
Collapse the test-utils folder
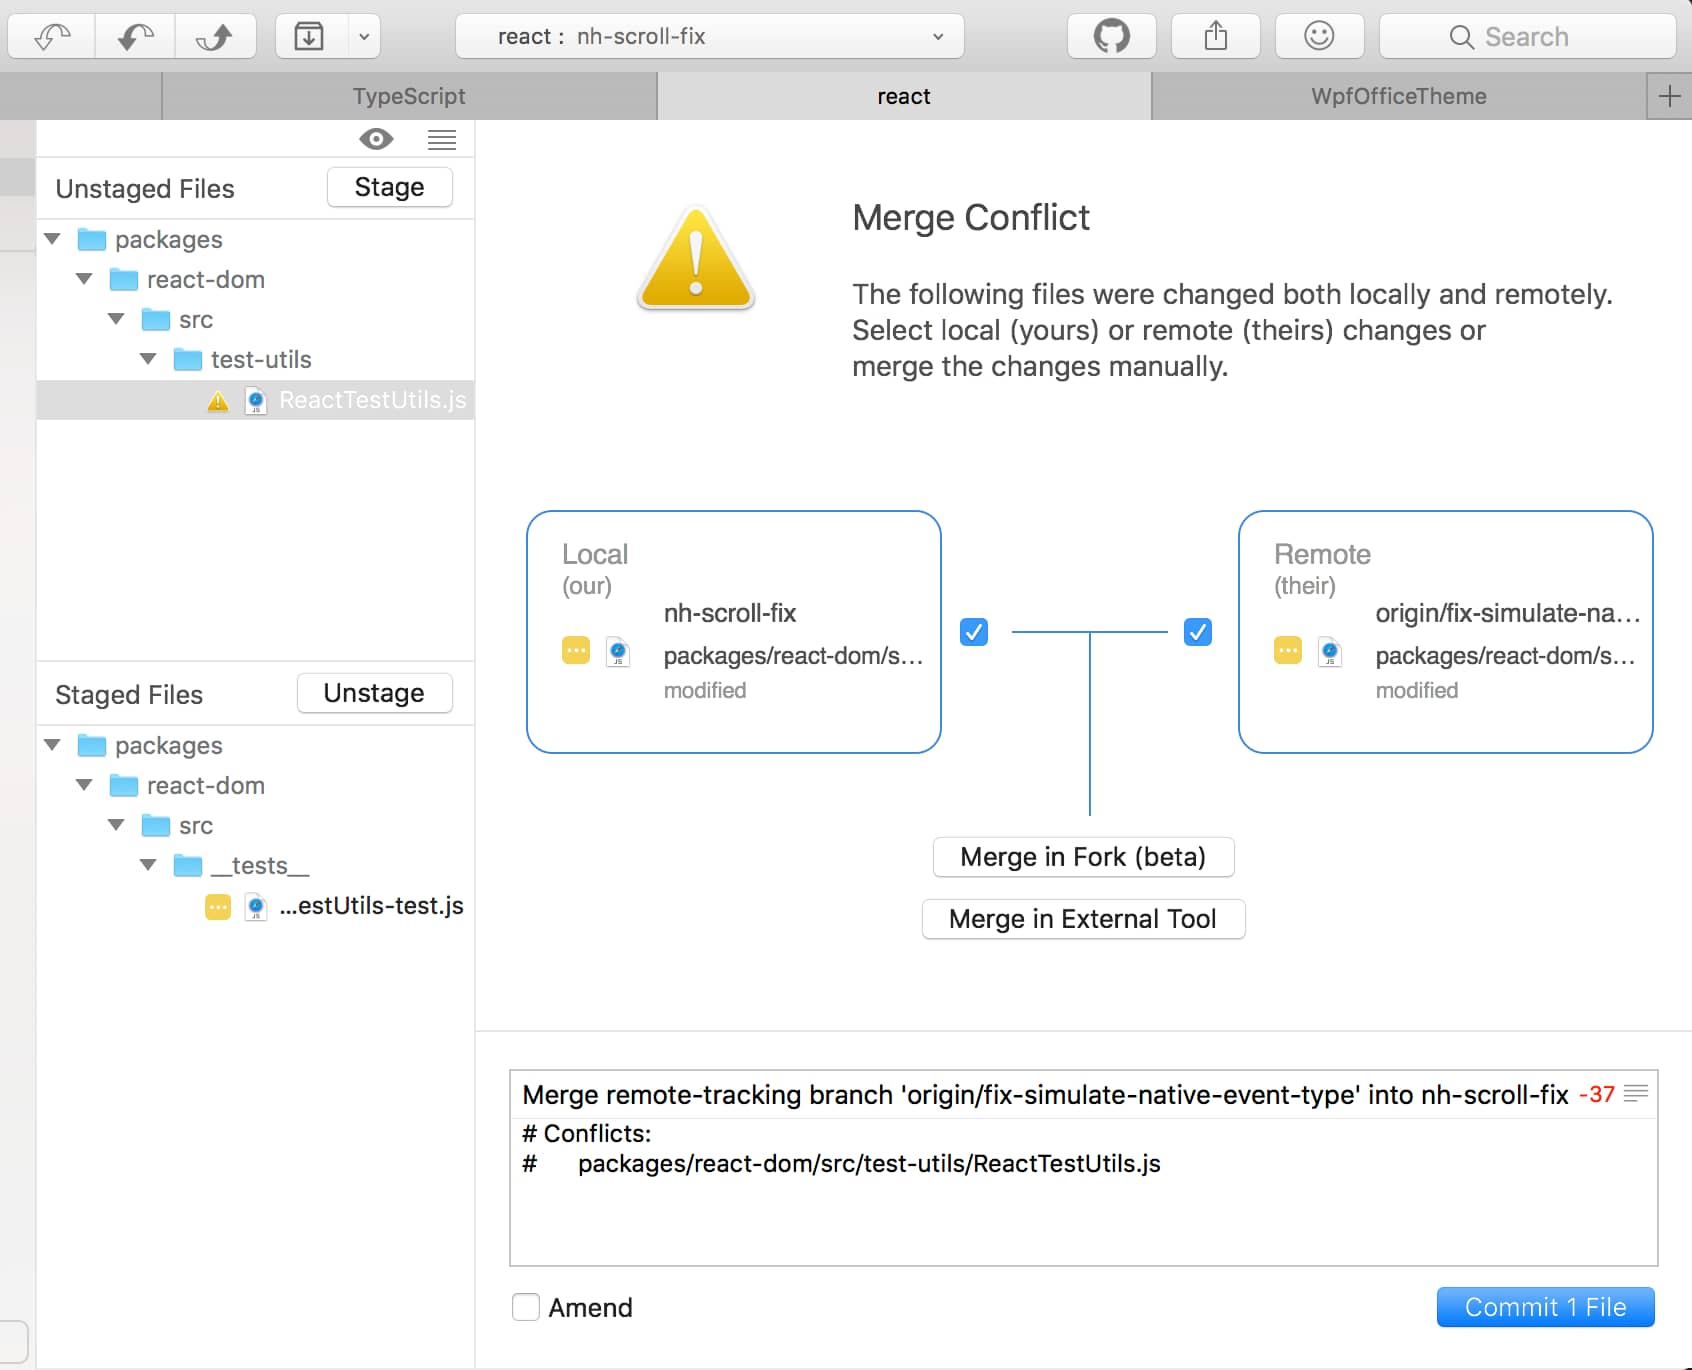click(149, 359)
